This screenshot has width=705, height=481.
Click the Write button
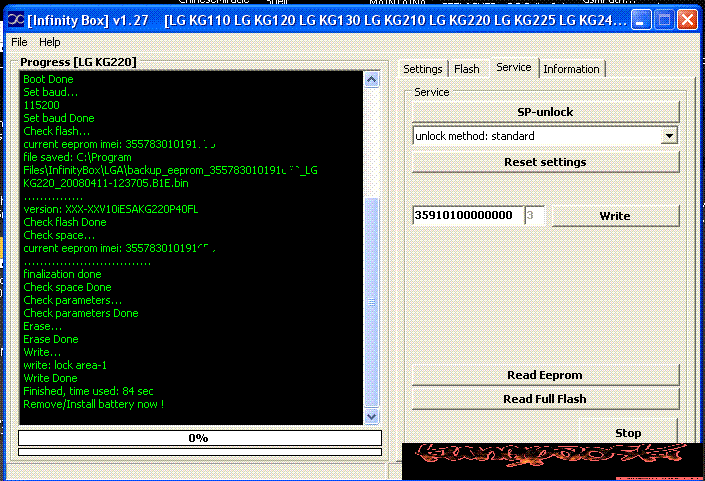pos(615,216)
